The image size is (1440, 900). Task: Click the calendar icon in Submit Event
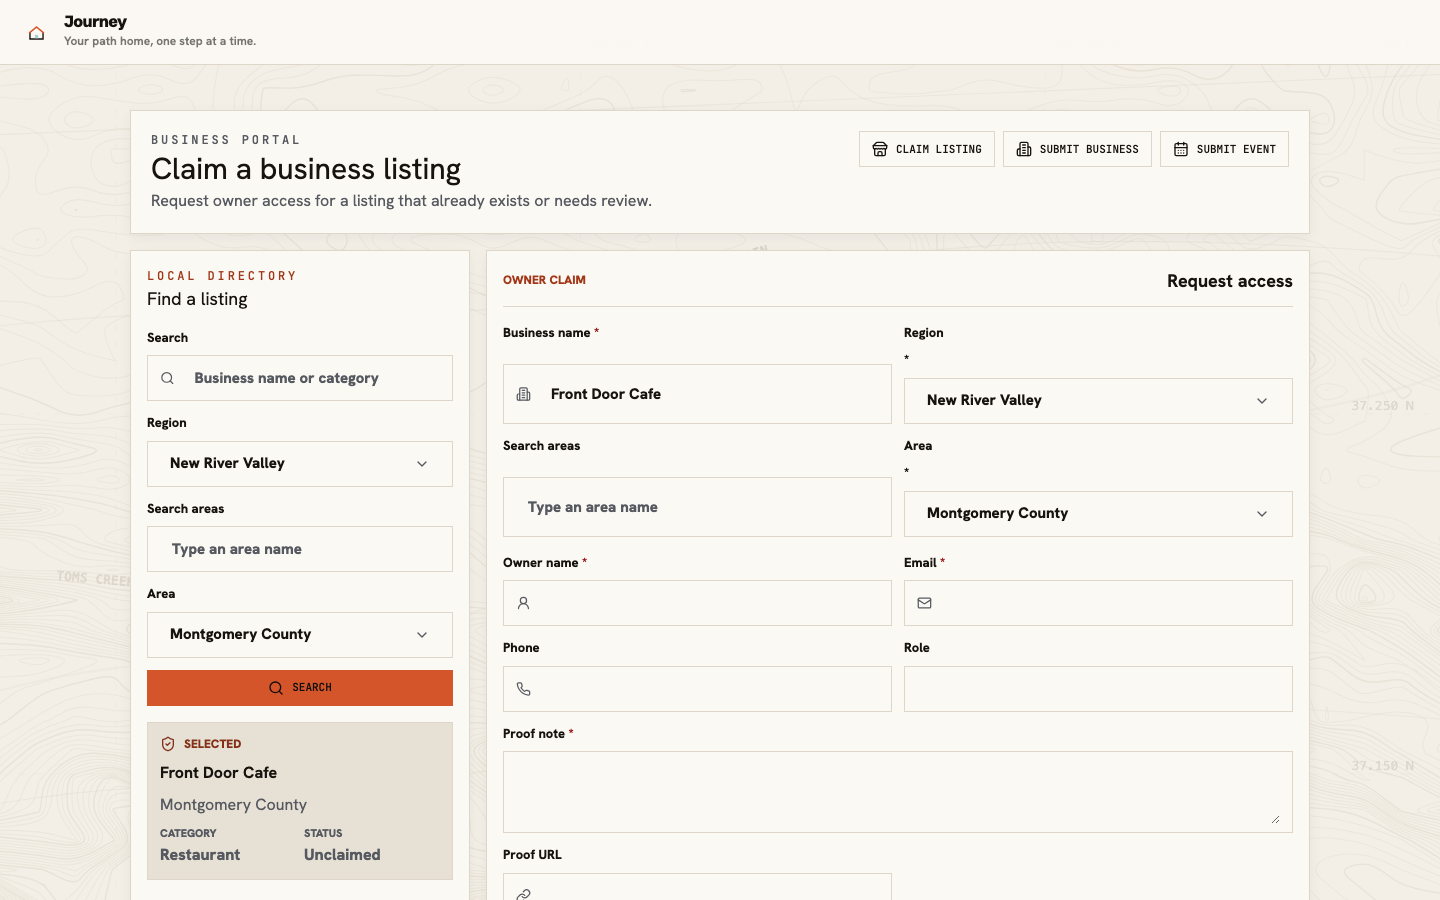pos(1181,149)
